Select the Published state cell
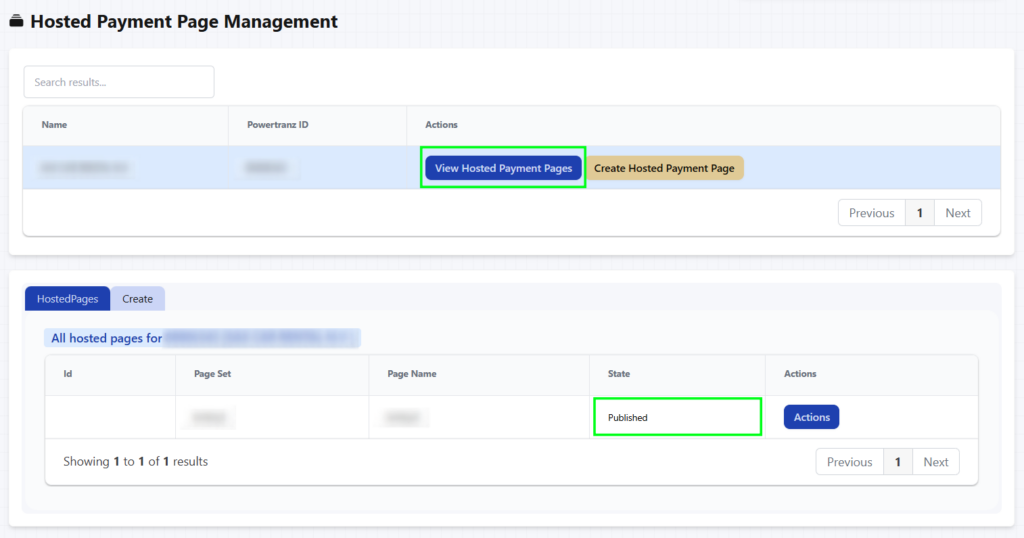 click(628, 418)
